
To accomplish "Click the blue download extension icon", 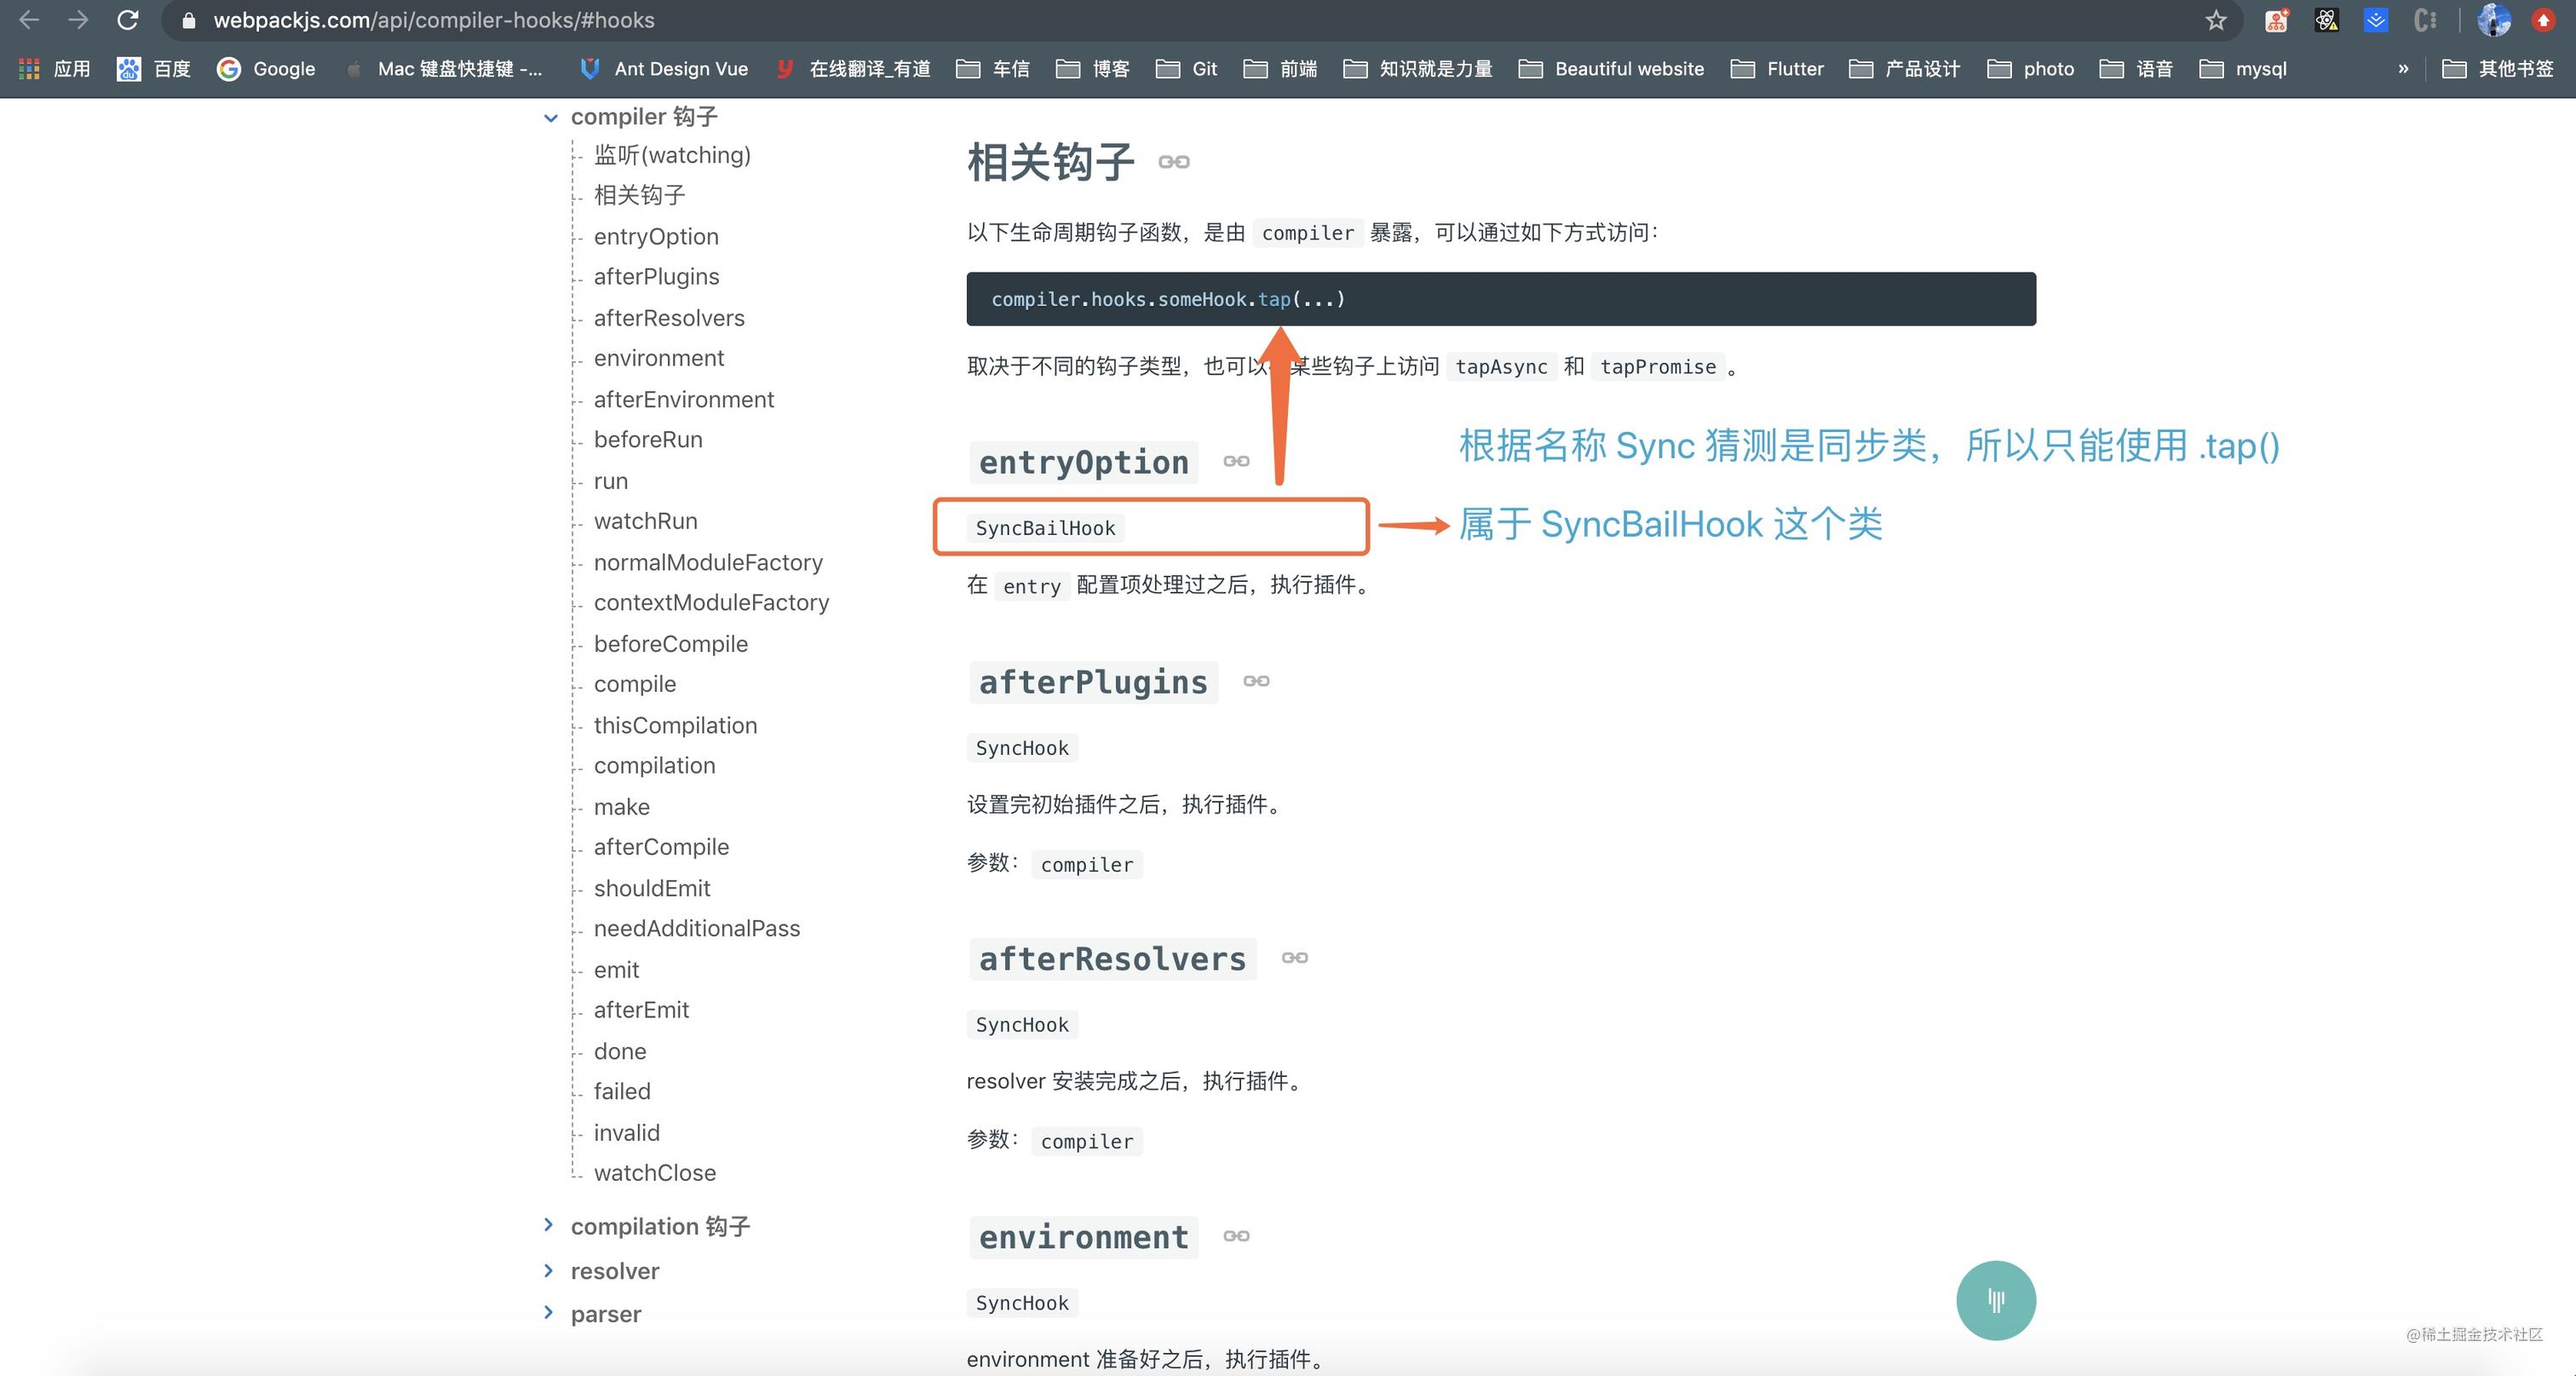I will (2376, 20).
